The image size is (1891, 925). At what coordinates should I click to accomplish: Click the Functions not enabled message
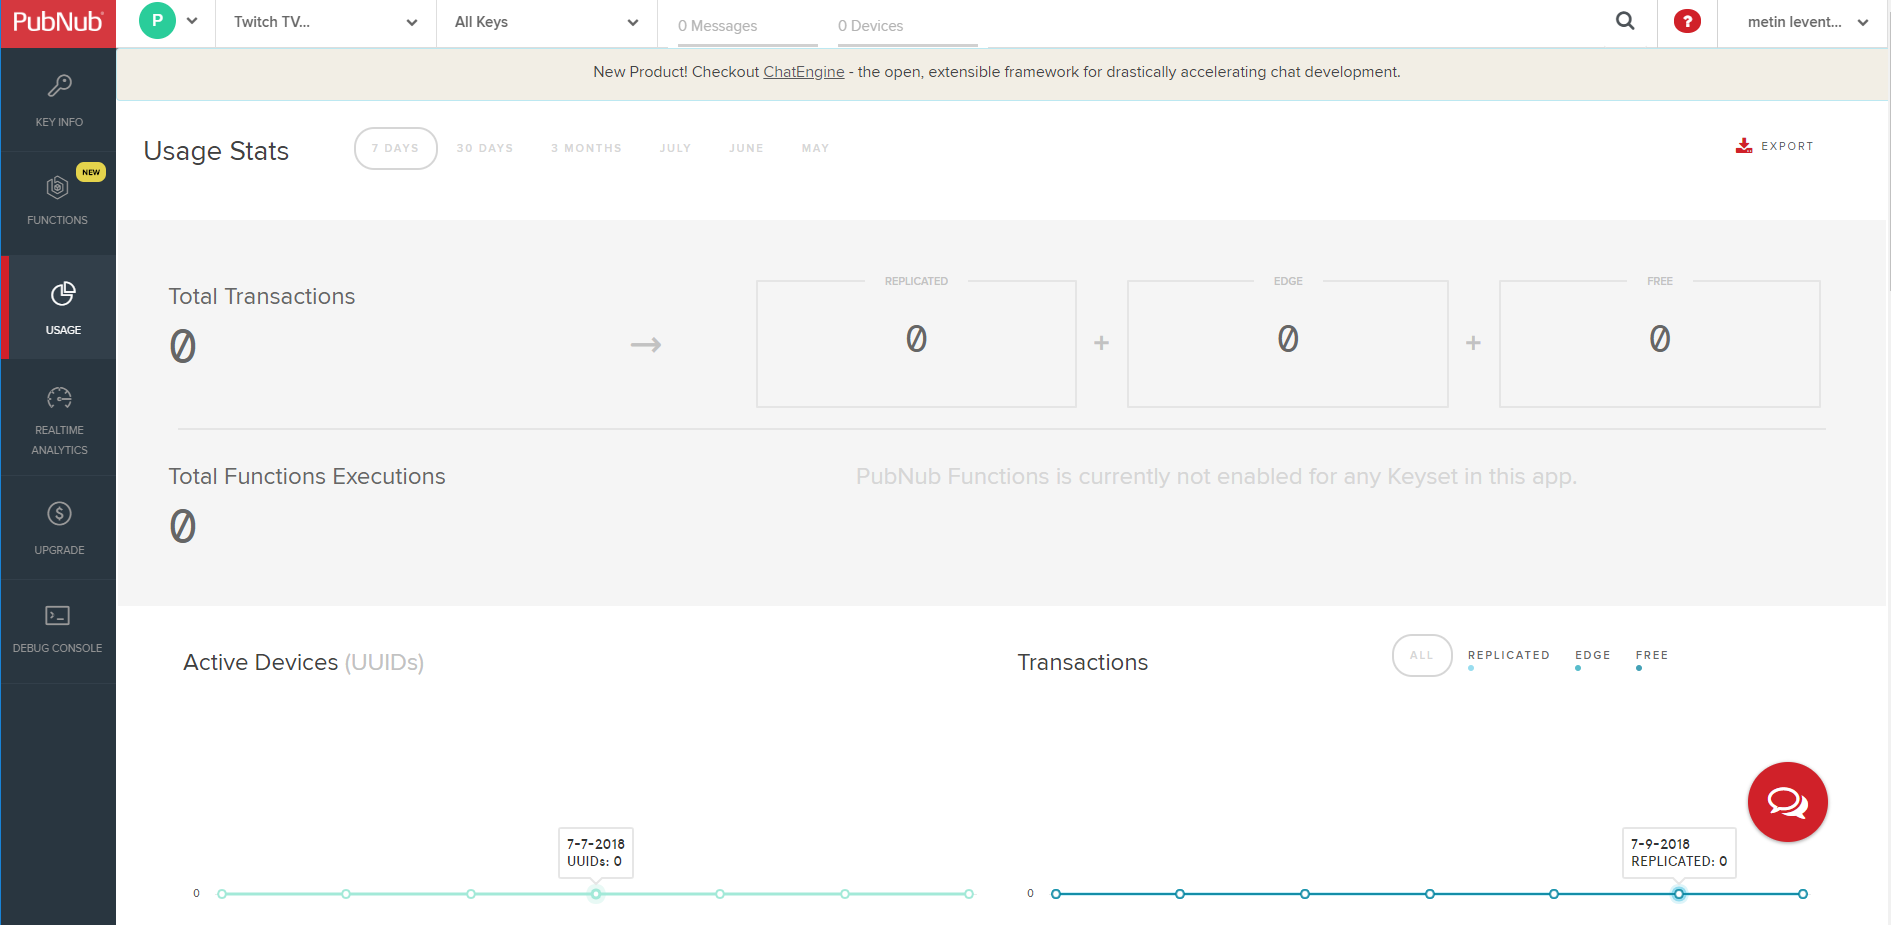(1216, 476)
